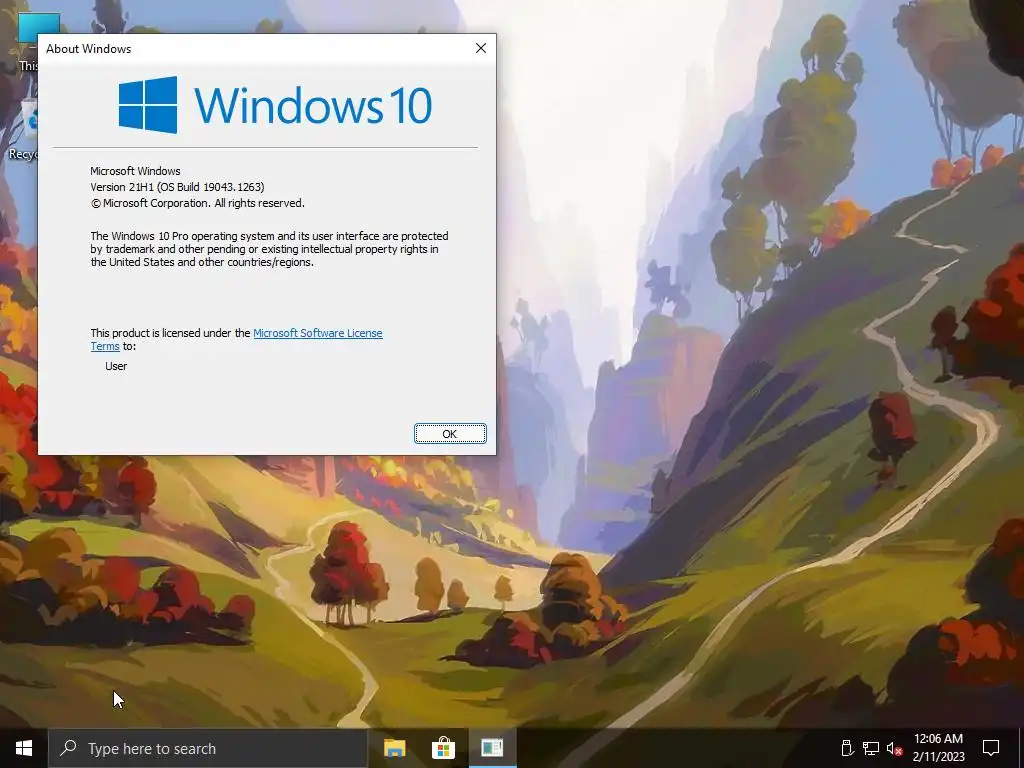Open the Windows Start menu
The height and width of the screenshot is (768, 1024).
tap(24, 748)
